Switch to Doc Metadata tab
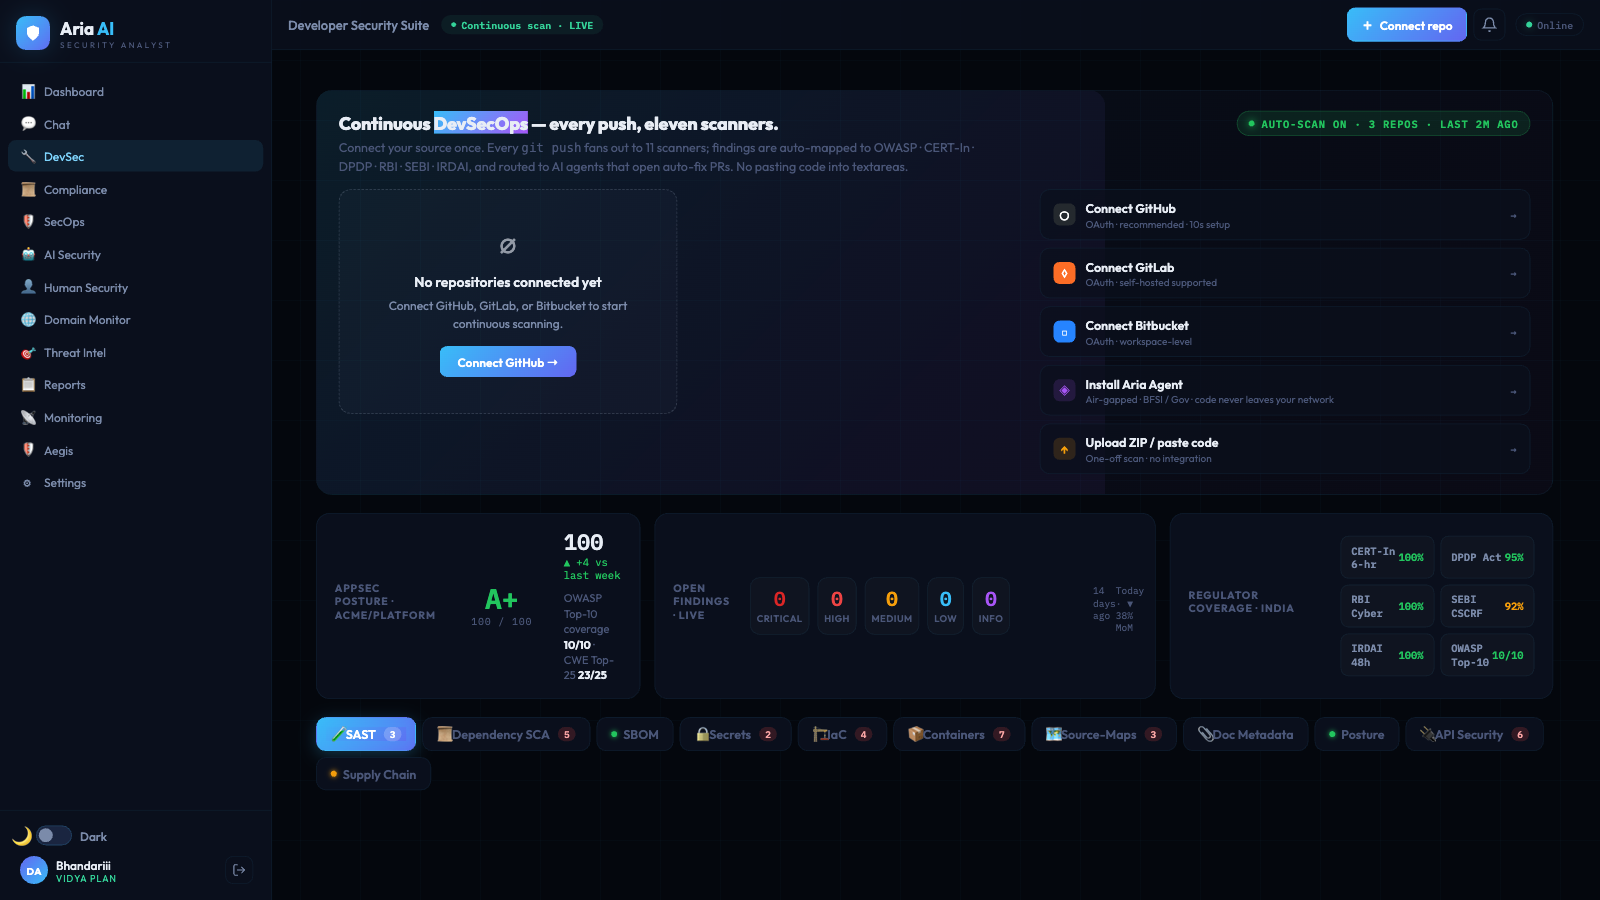 [1246, 734]
